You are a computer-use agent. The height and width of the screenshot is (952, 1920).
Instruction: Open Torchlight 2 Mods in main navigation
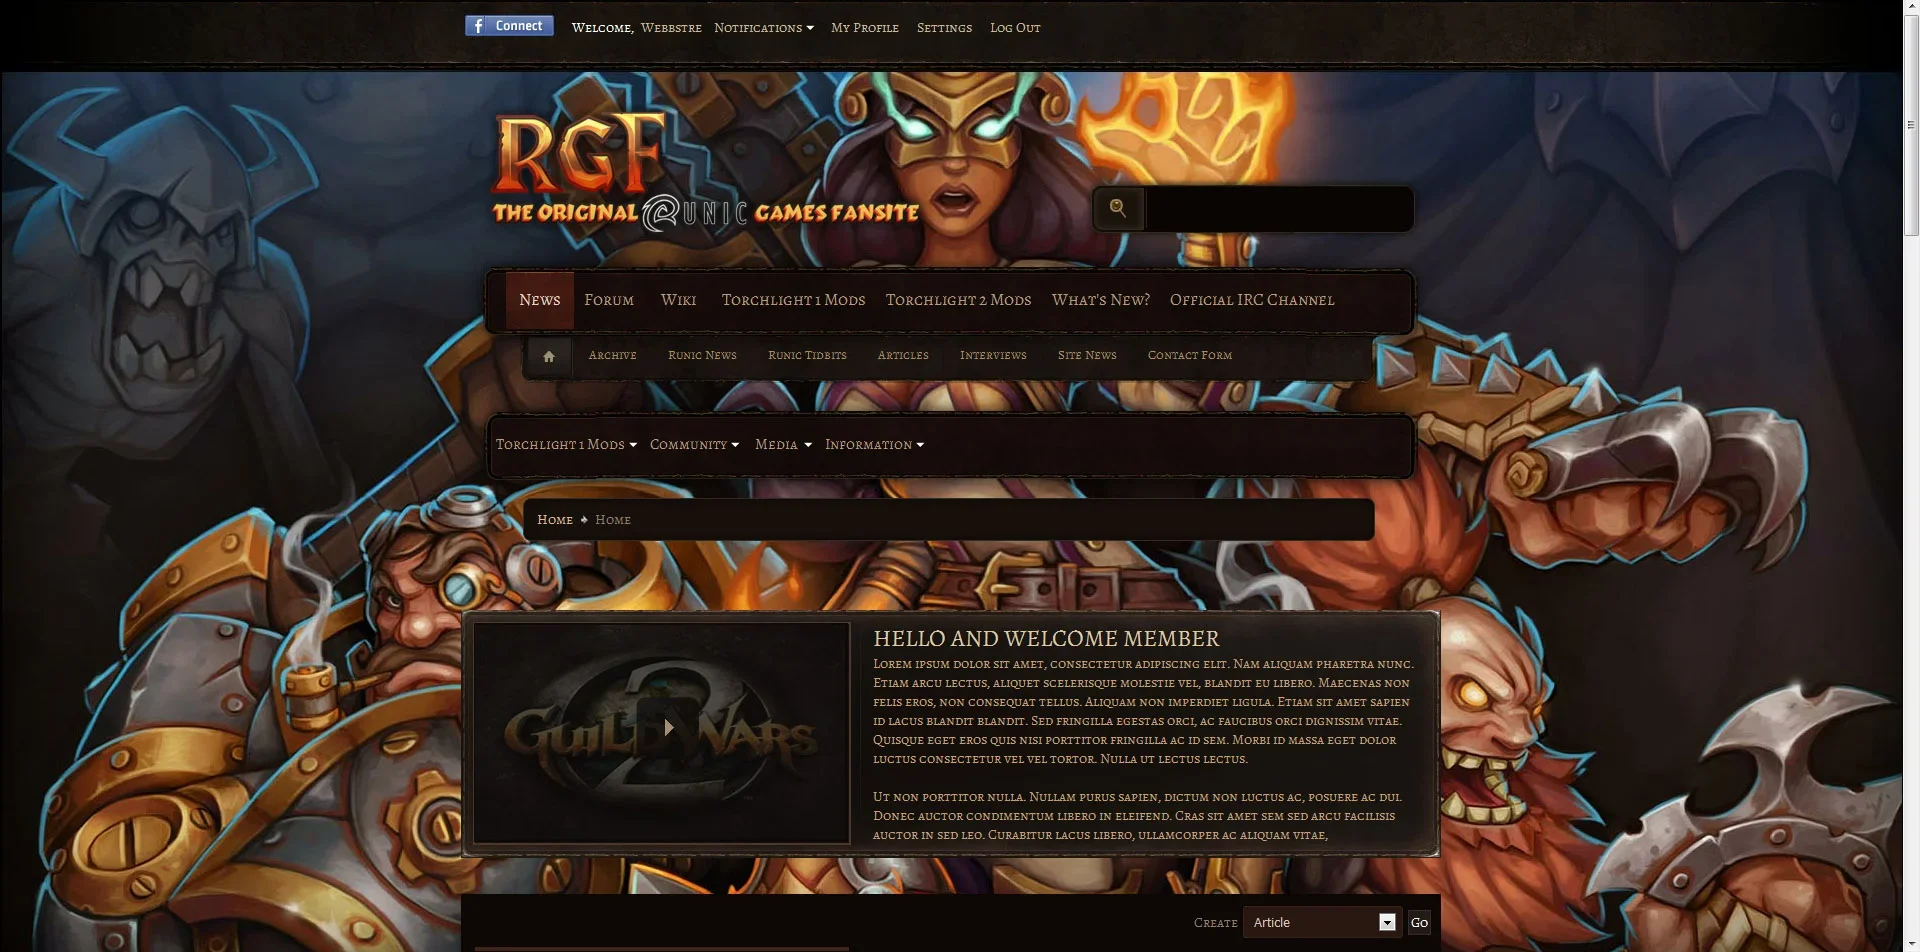point(958,300)
